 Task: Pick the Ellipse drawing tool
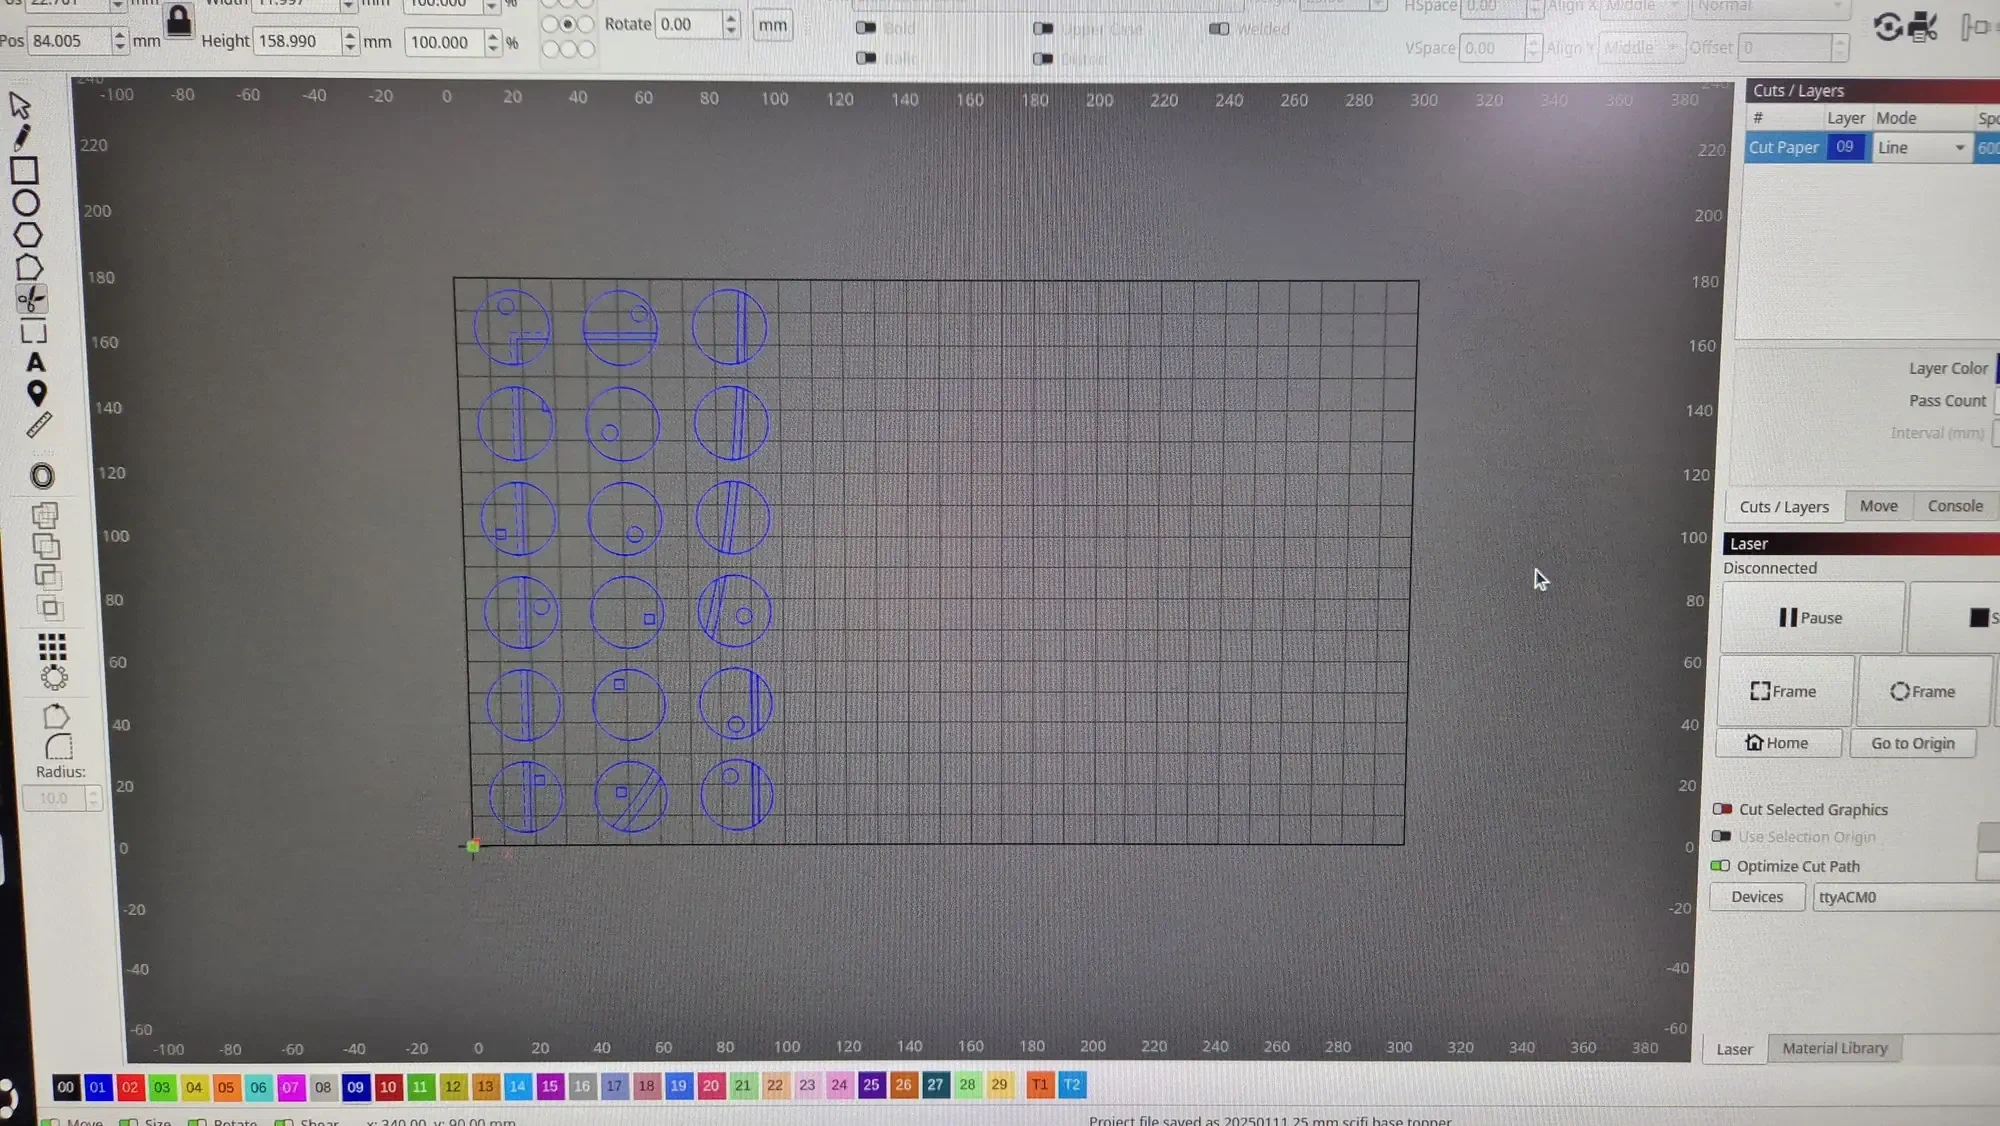26,203
